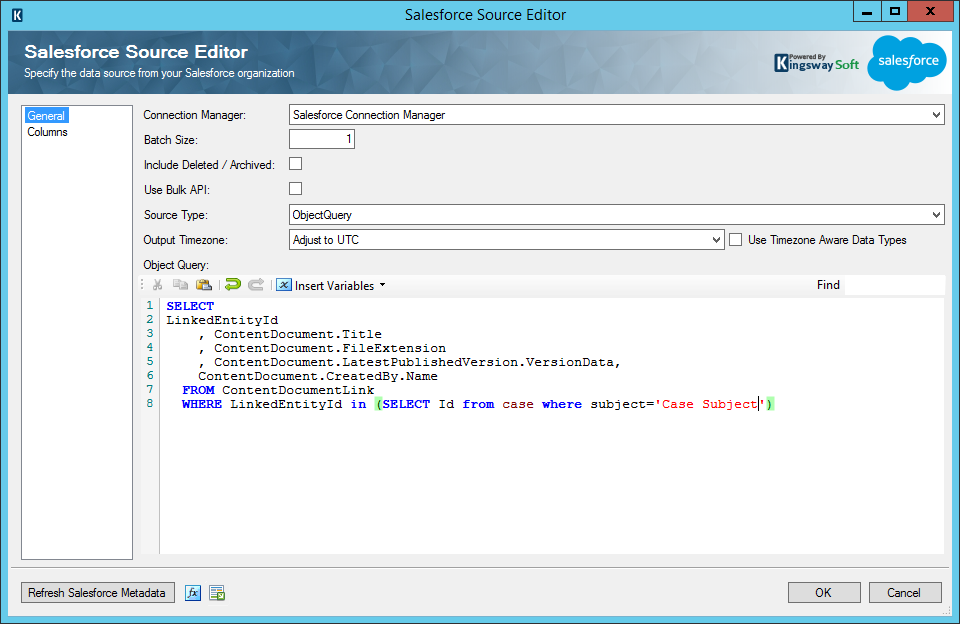
Task: Check the Use Bulk API option
Action: (x=295, y=188)
